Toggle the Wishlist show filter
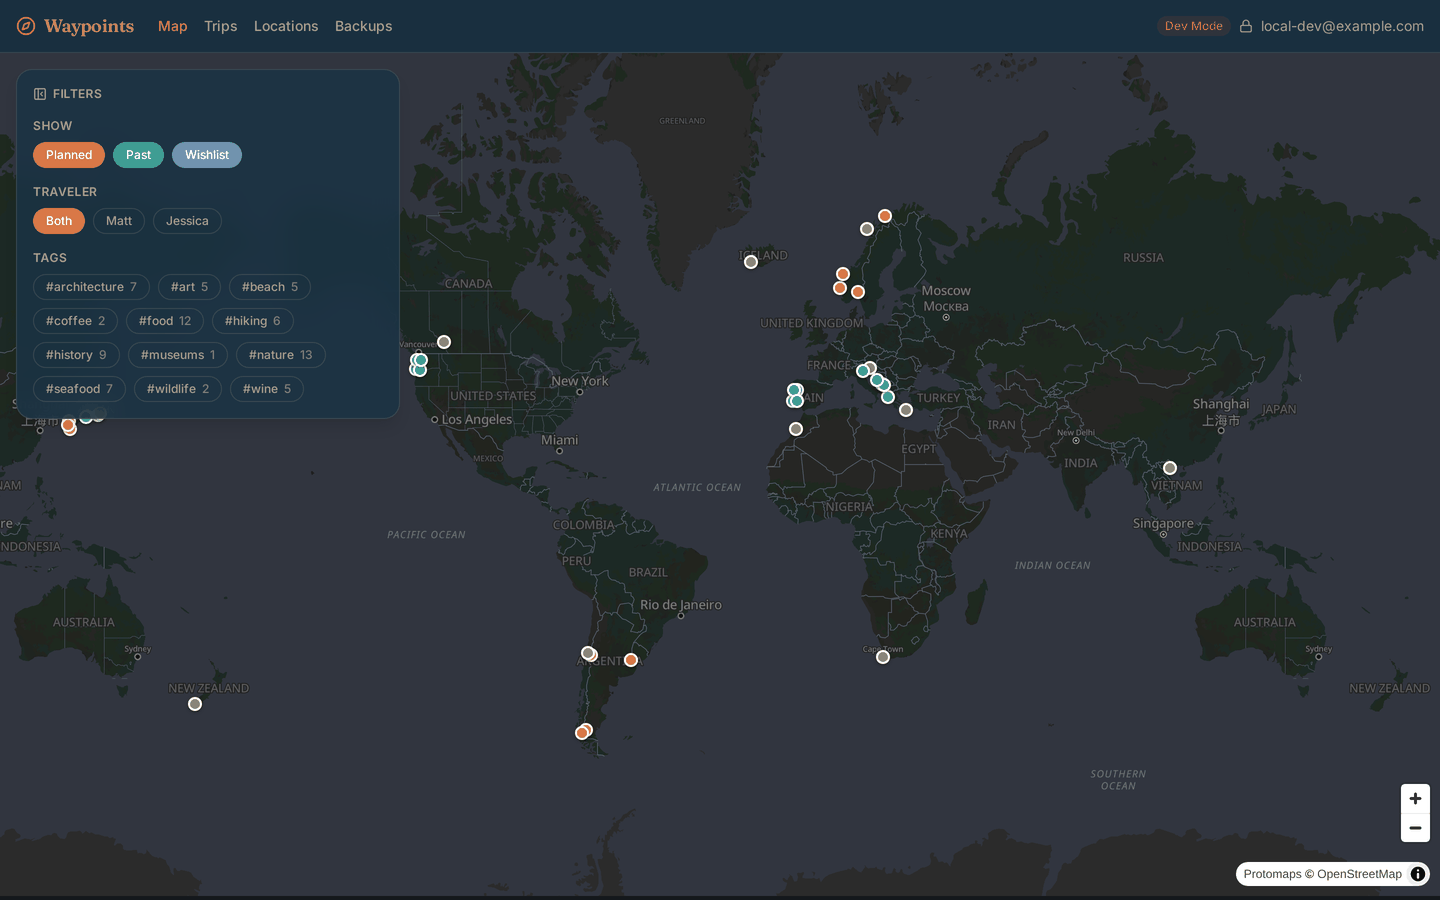 (207, 155)
